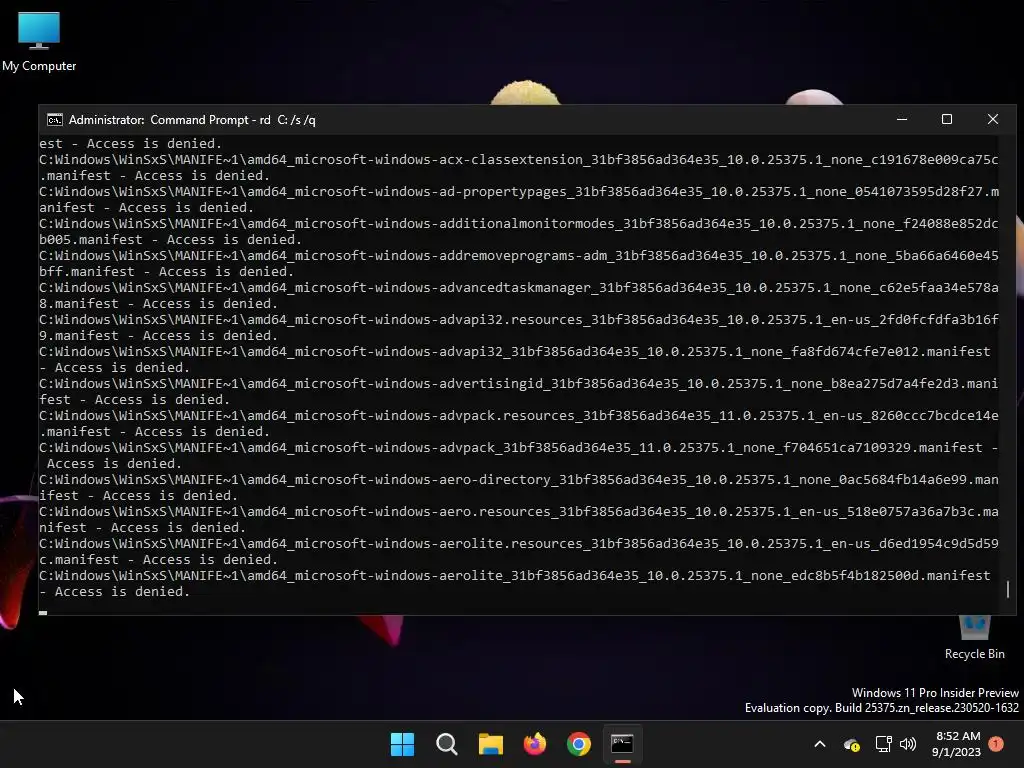
Task: Click the line with acx-classextension manifest path
Action: 519,160
